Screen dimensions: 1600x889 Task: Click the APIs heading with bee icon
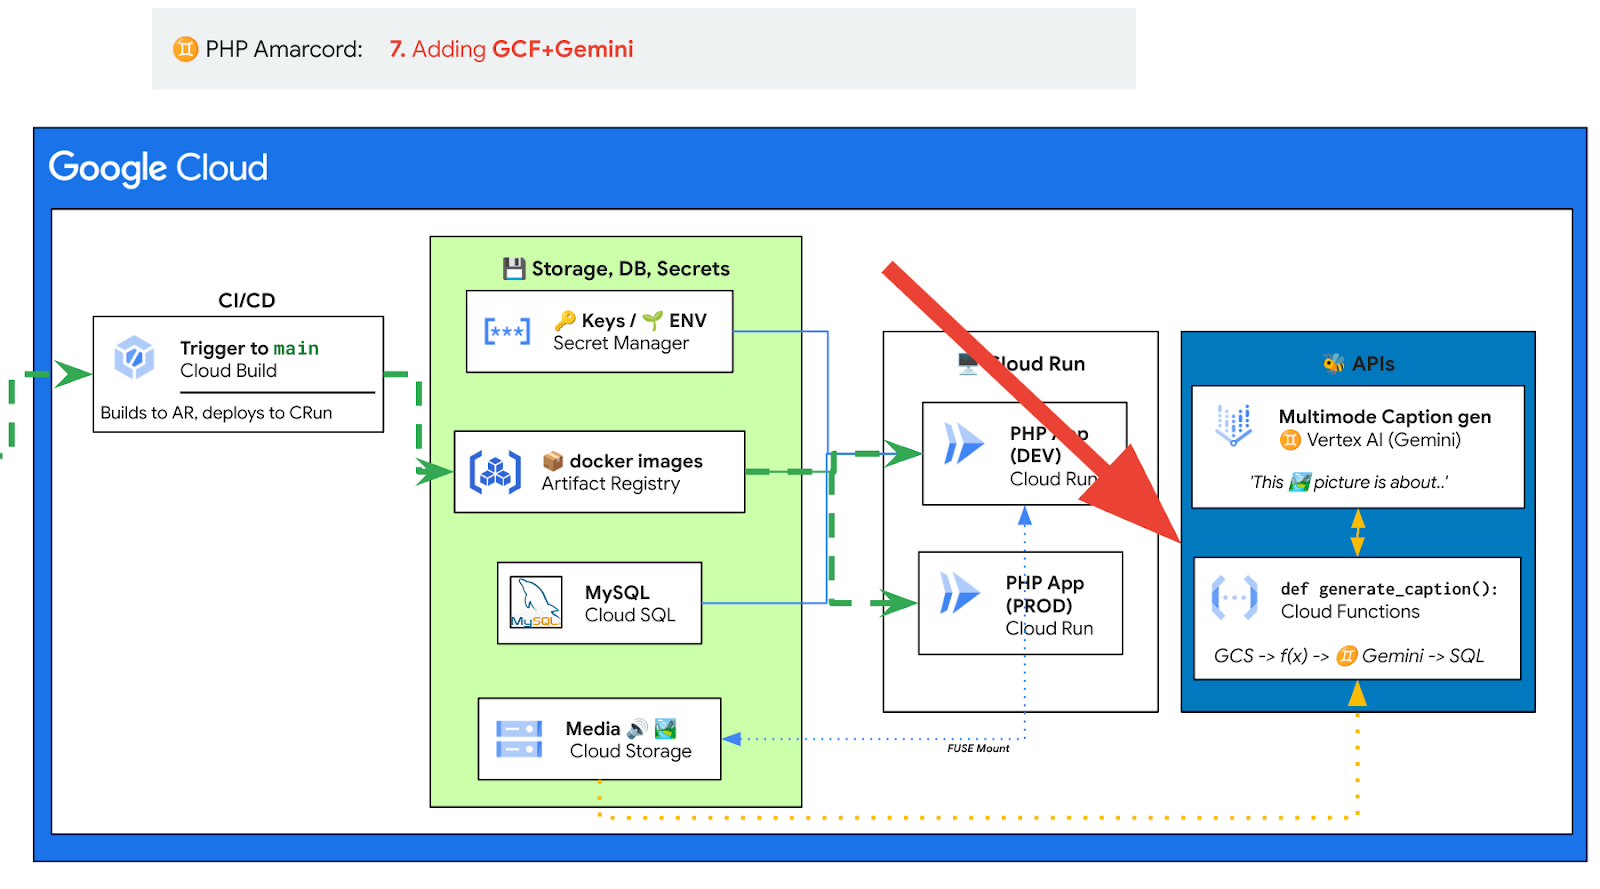pos(1358,364)
